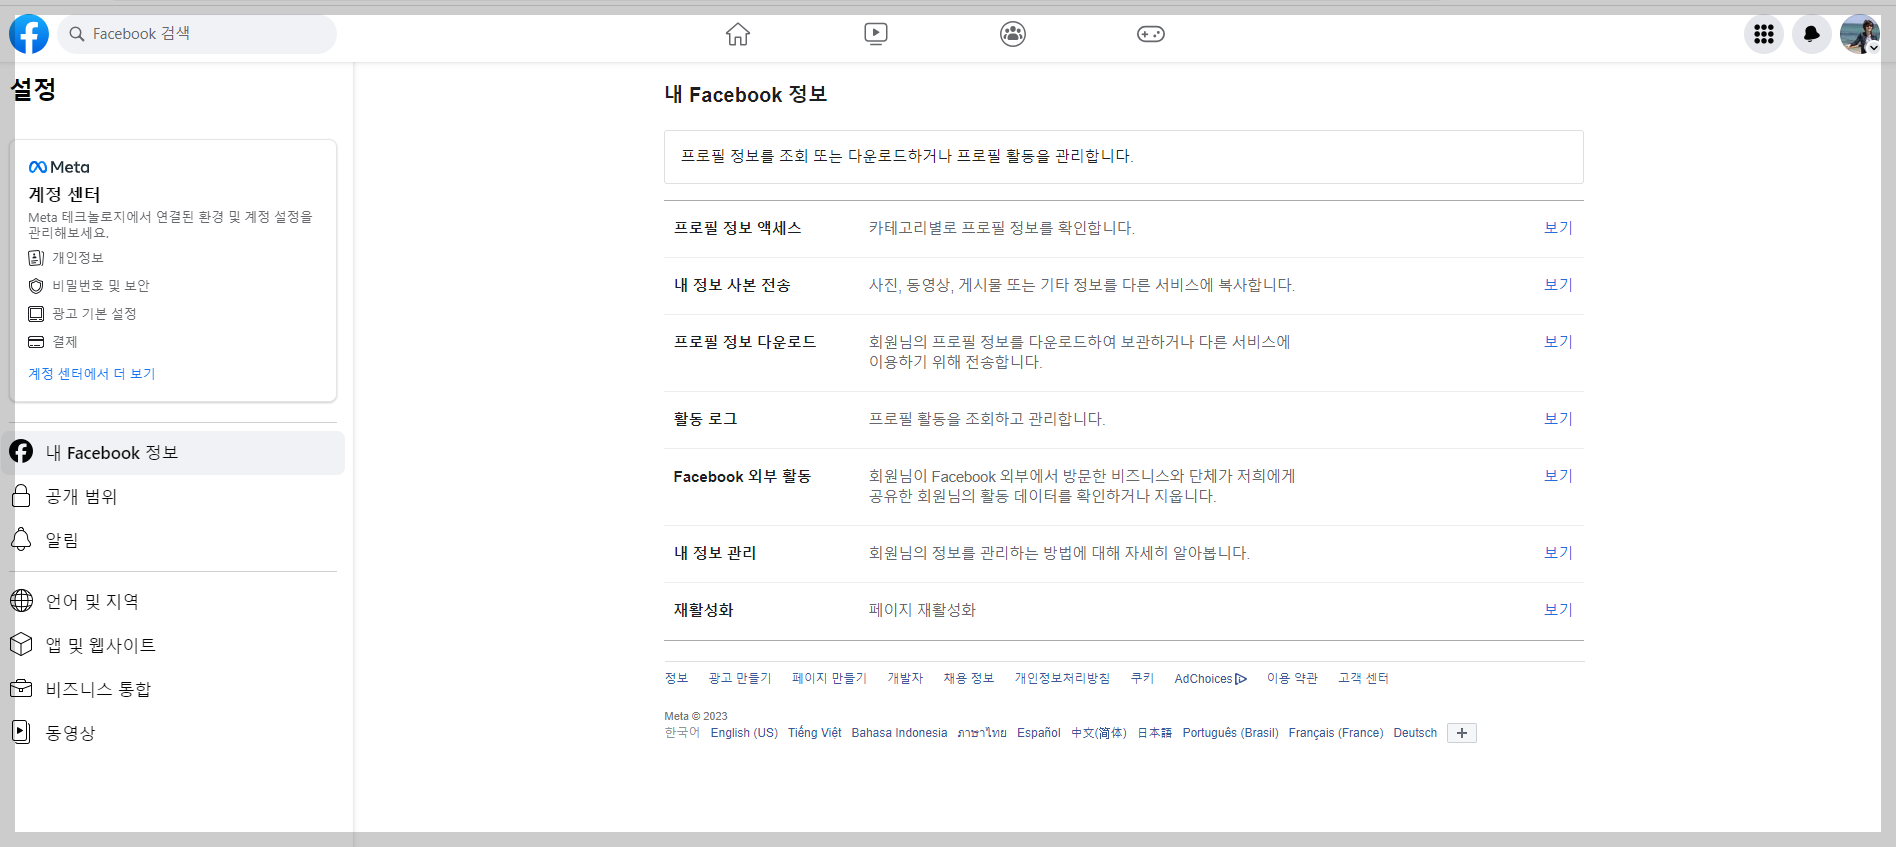Screen dimensions: 1896x847
Task: Switch language to Deutsch
Action: 1415,733
